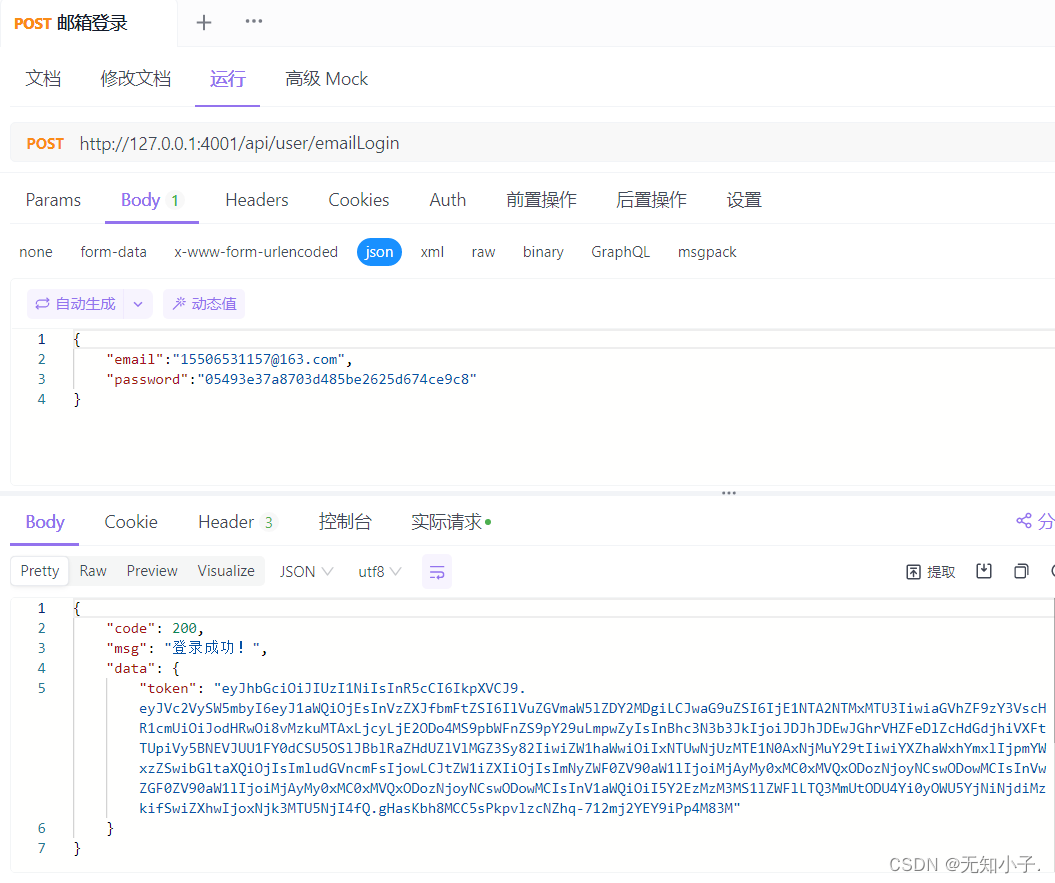Switch to the 运行 tab
1055x883 pixels.
tap(227, 79)
